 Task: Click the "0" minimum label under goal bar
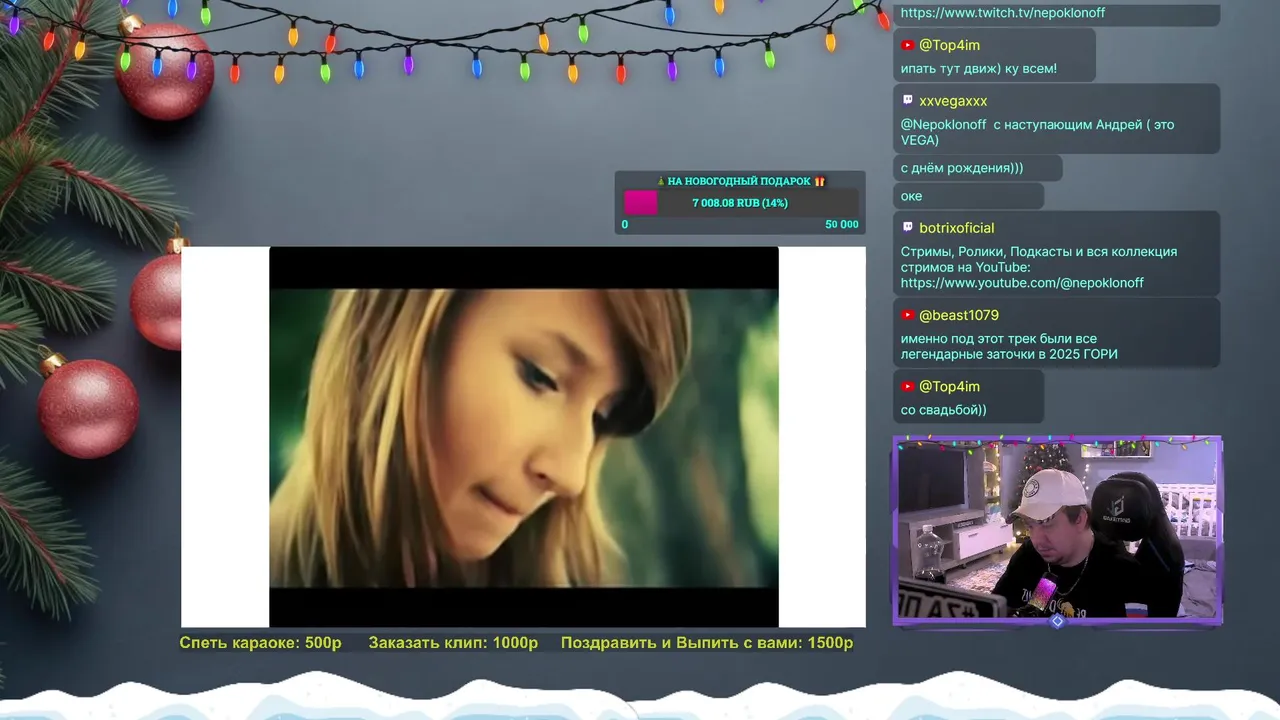[x=625, y=224]
